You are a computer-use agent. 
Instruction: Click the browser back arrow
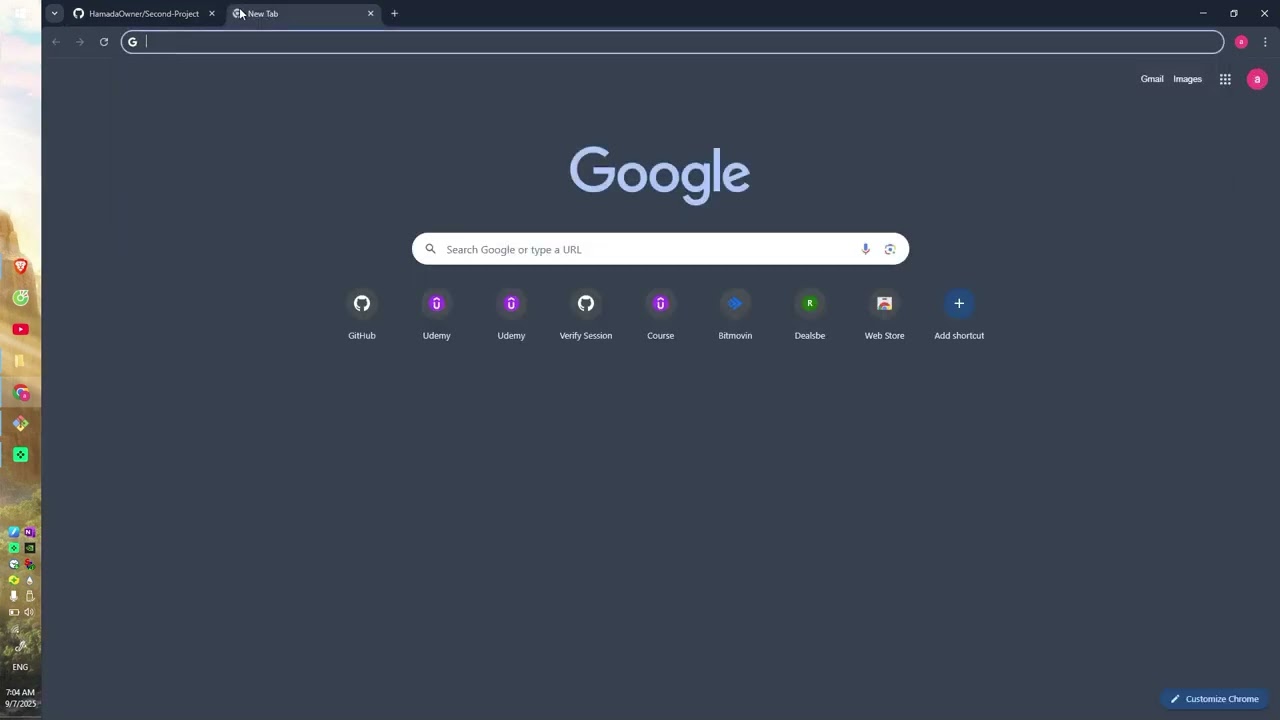(x=56, y=41)
